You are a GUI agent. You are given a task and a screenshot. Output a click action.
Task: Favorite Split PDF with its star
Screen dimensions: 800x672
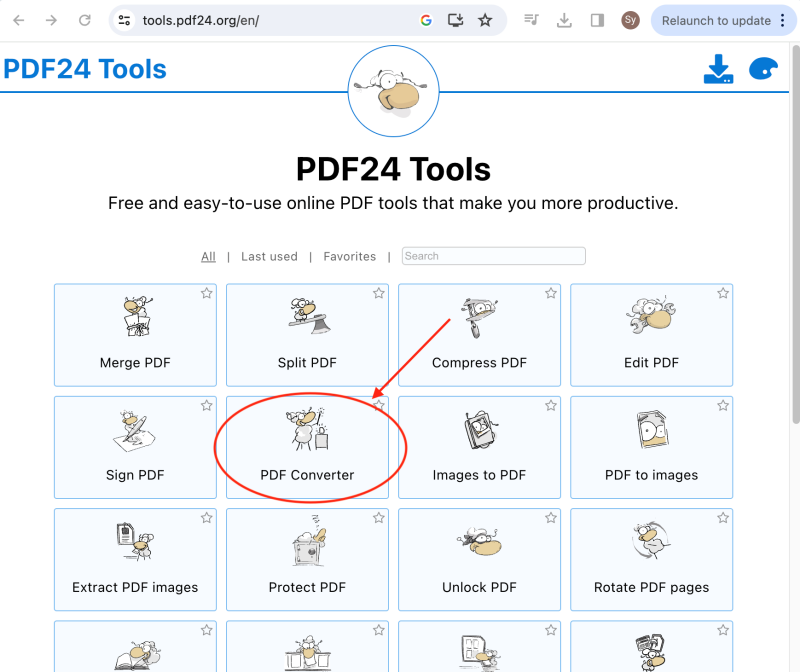[379, 293]
